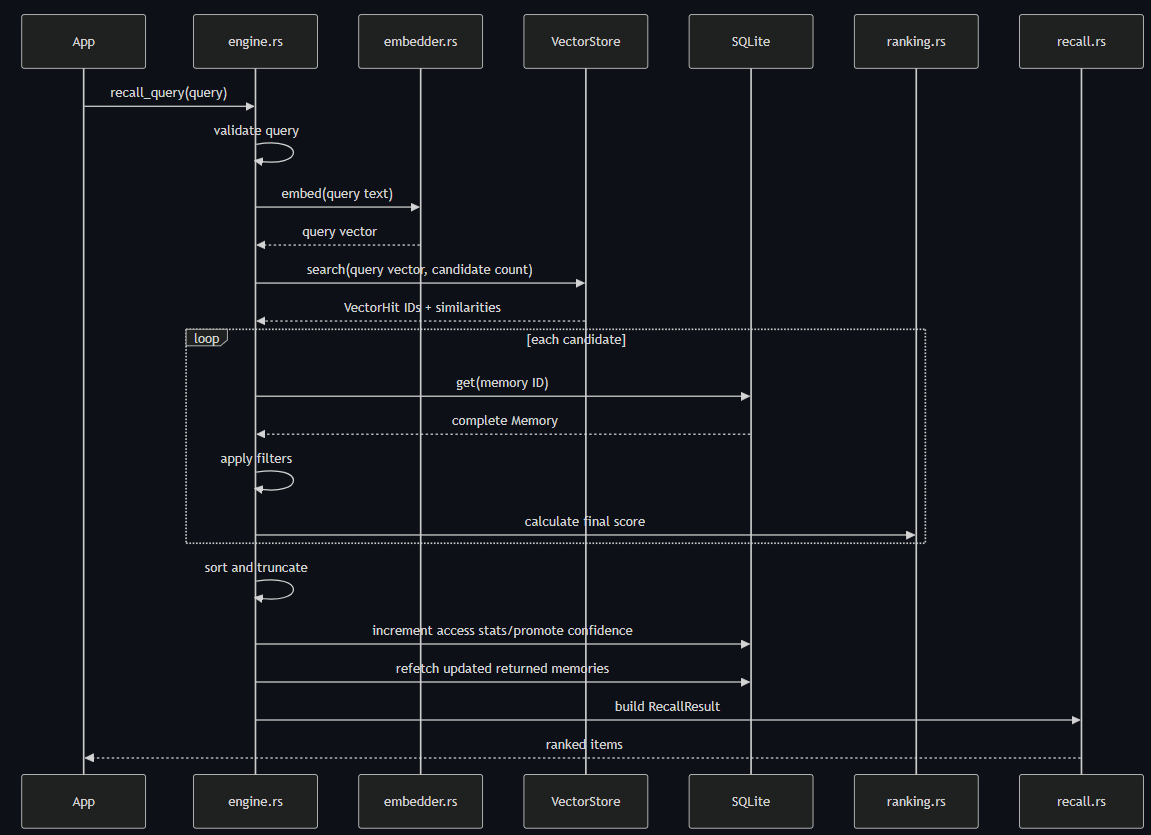Click the top recall.rs participant box
This screenshot has width=1151, height=835.
pyautogui.click(x=1081, y=42)
